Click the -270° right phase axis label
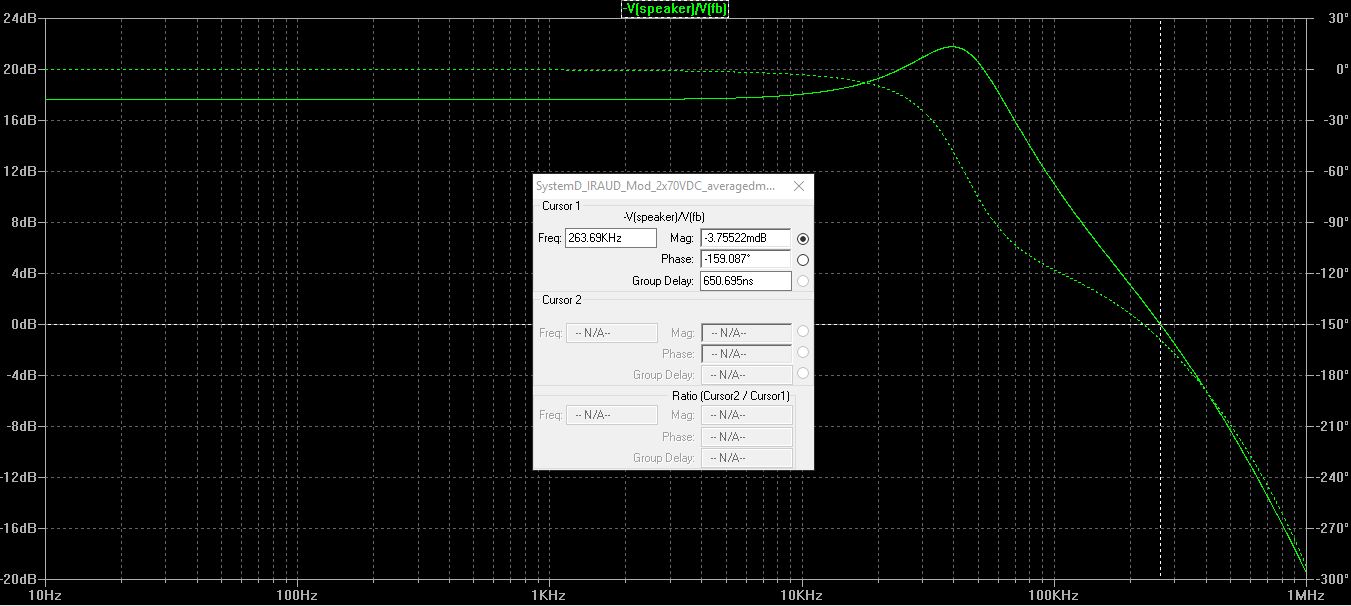The height and width of the screenshot is (606, 1351). [1333, 528]
